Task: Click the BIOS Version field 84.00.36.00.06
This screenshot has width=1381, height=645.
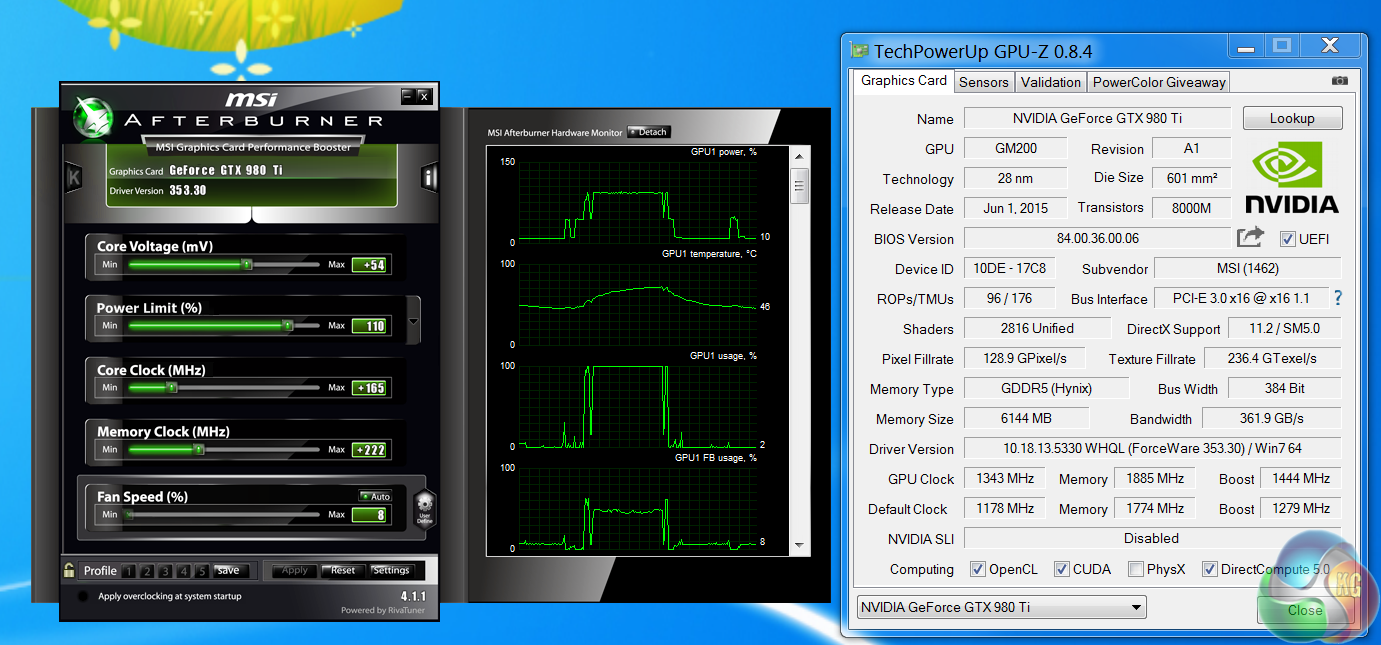Action: pyautogui.click(x=1097, y=238)
